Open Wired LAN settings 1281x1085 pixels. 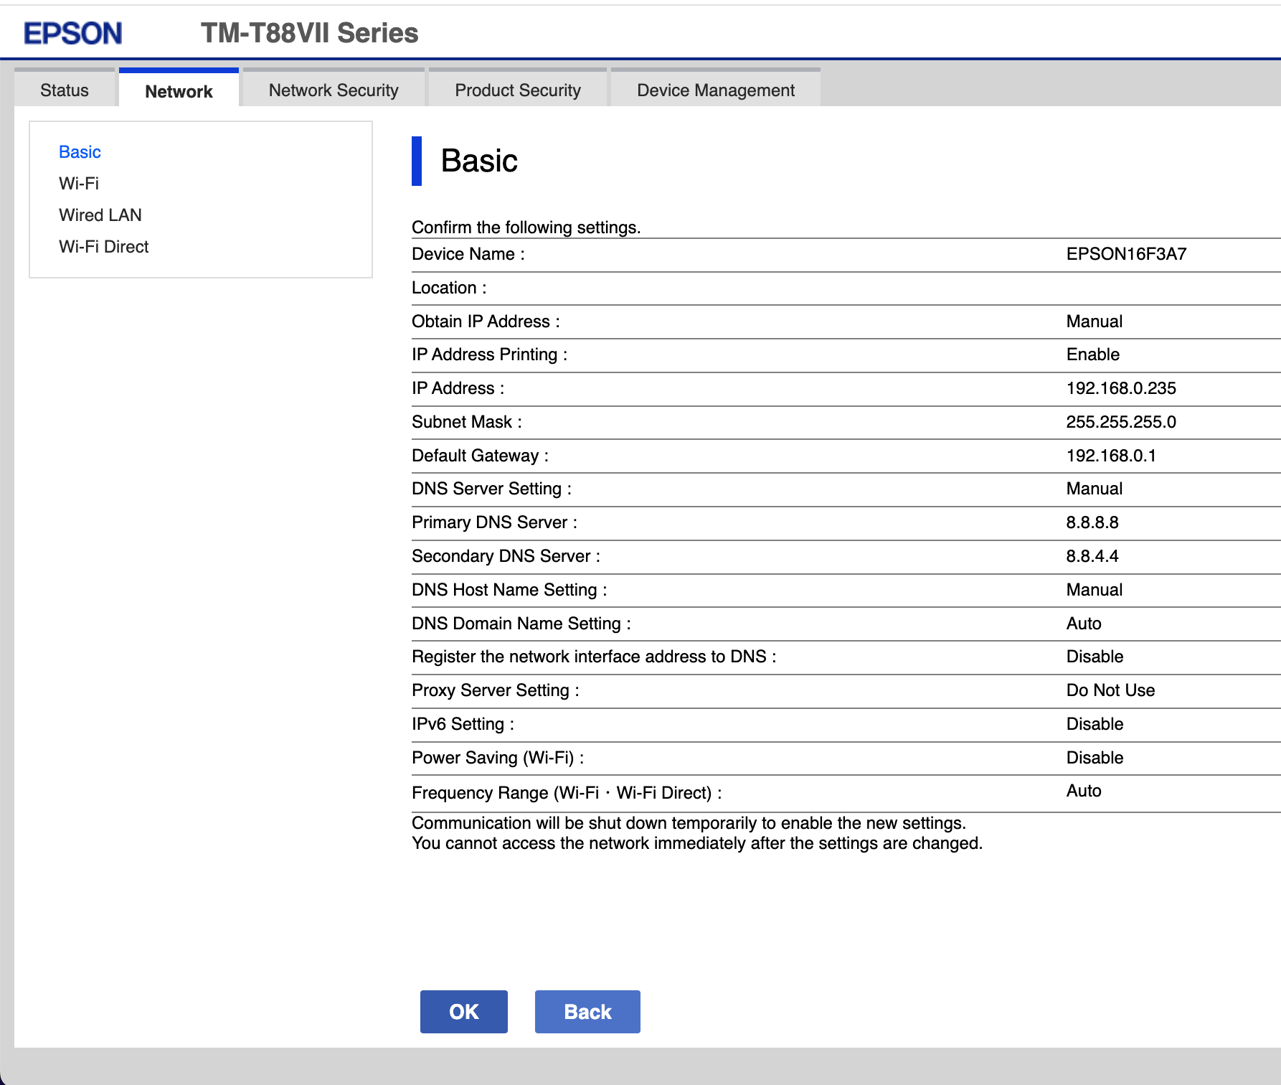(100, 215)
